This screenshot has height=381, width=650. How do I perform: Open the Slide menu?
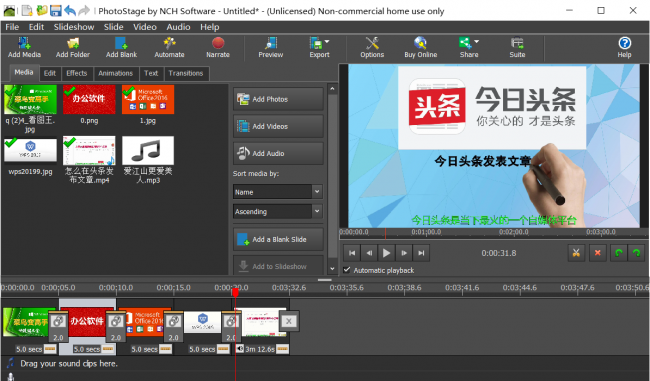(113, 27)
